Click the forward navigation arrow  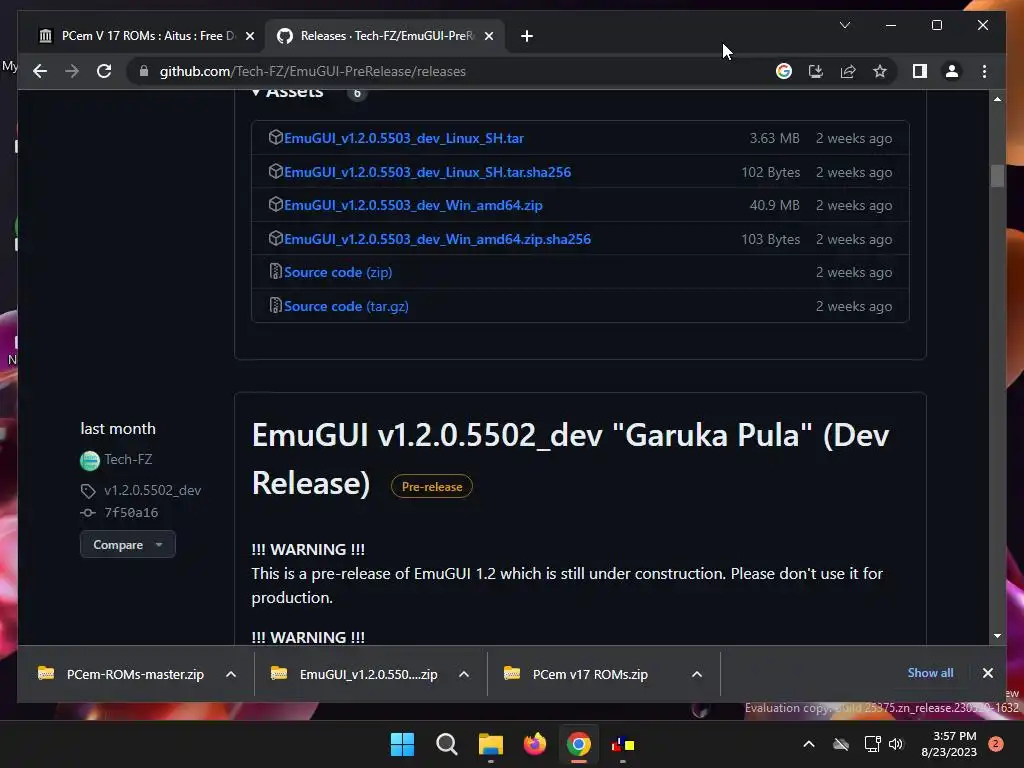tap(72, 71)
